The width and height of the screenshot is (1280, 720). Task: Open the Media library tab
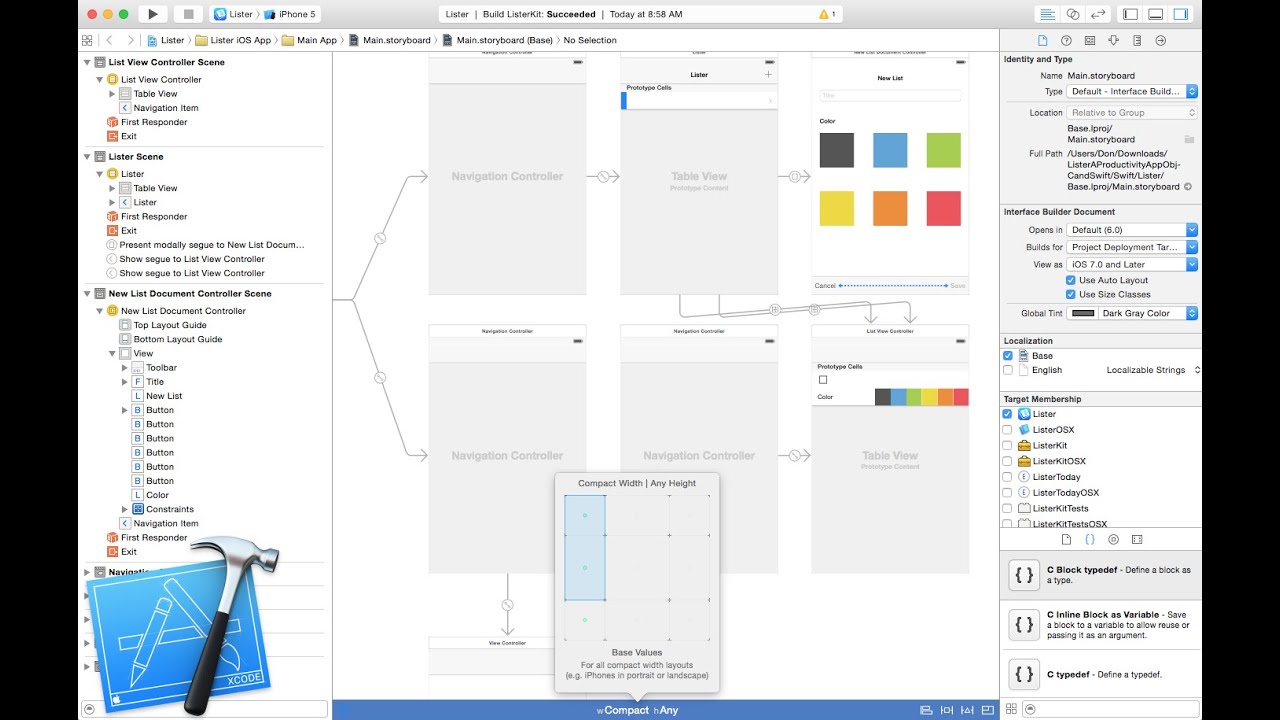pos(1137,539)
